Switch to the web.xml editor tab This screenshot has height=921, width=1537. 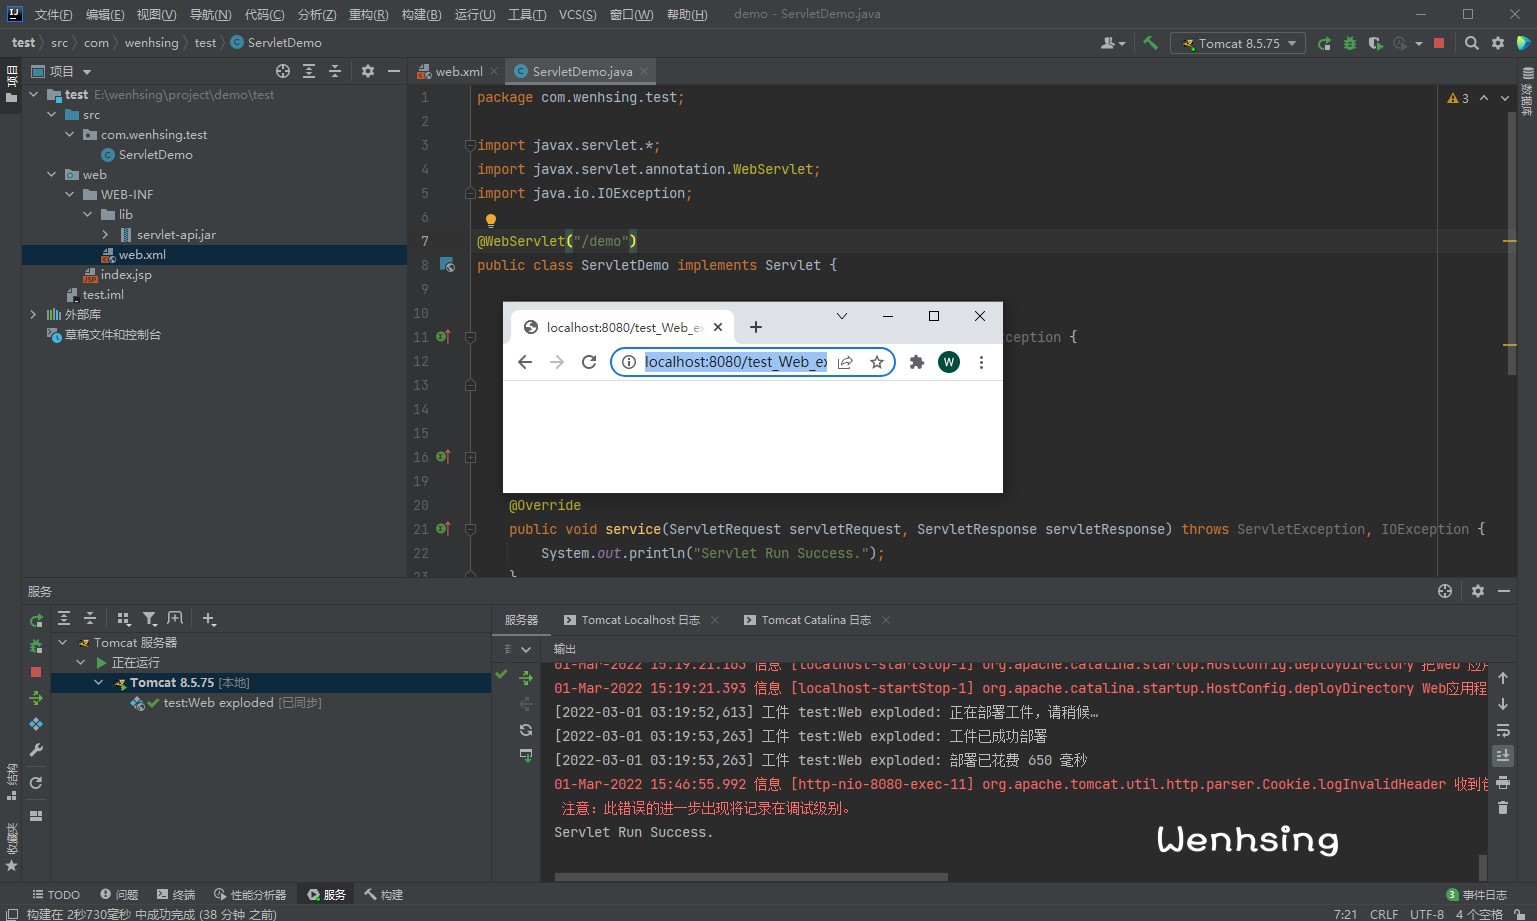[459, 71]
